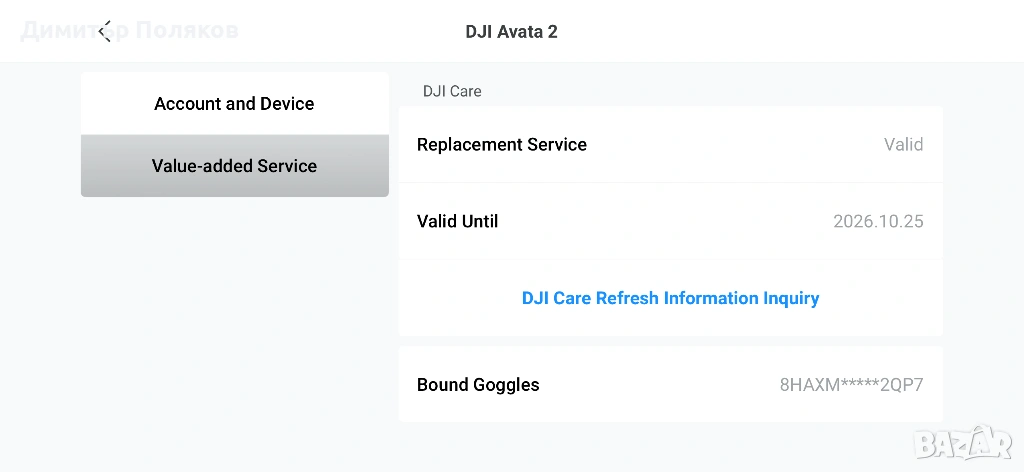Screen dimensions: 1024x472
Task: Click the 2026.10.25 expiry date
Action: pos(878,221)
